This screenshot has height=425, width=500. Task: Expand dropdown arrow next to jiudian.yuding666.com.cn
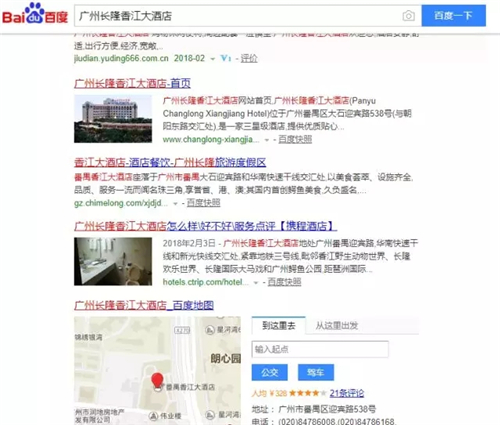tap(212, 59)
